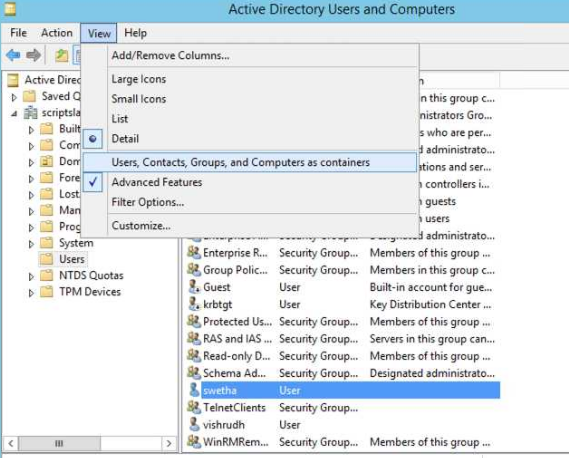The height and width of the screenshot is (458, 569).
Task: Expand the Builtin folder node
Action: click(x=32, y=130)
